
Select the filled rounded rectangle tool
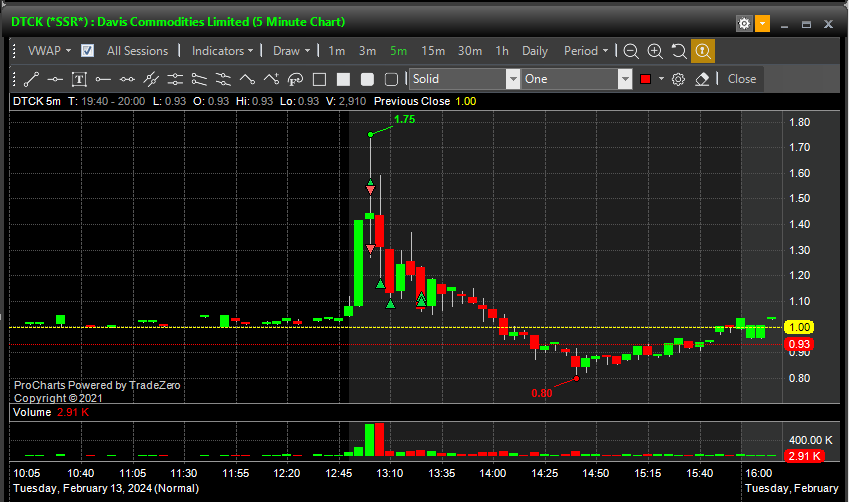[x=367, y=79]
